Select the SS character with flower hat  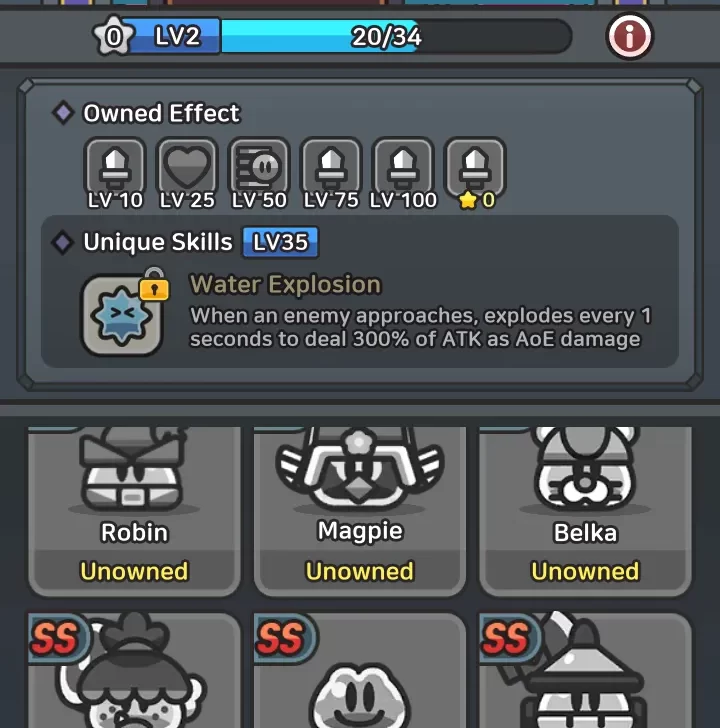(x=134, y=670)
